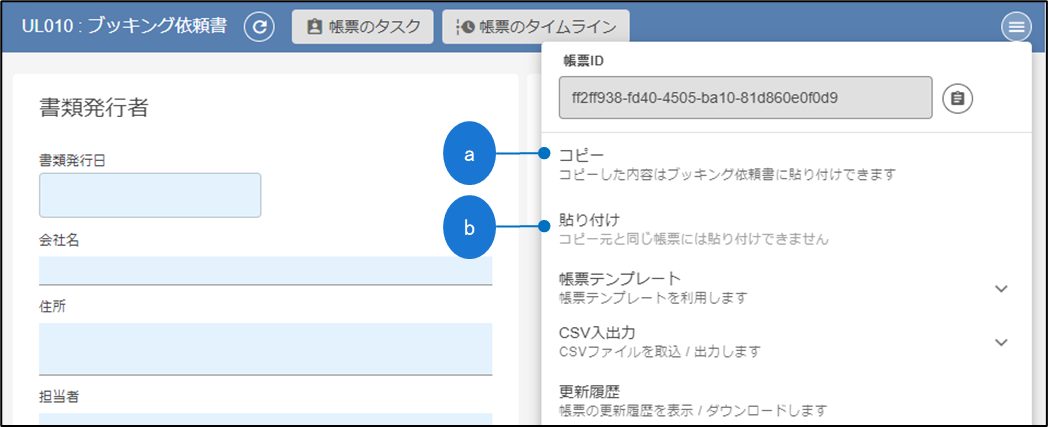This screenshot has height=427, width=1048.
Task: Click the UL010 : ブッキング依頼書 title
Action: click(126, 27)
